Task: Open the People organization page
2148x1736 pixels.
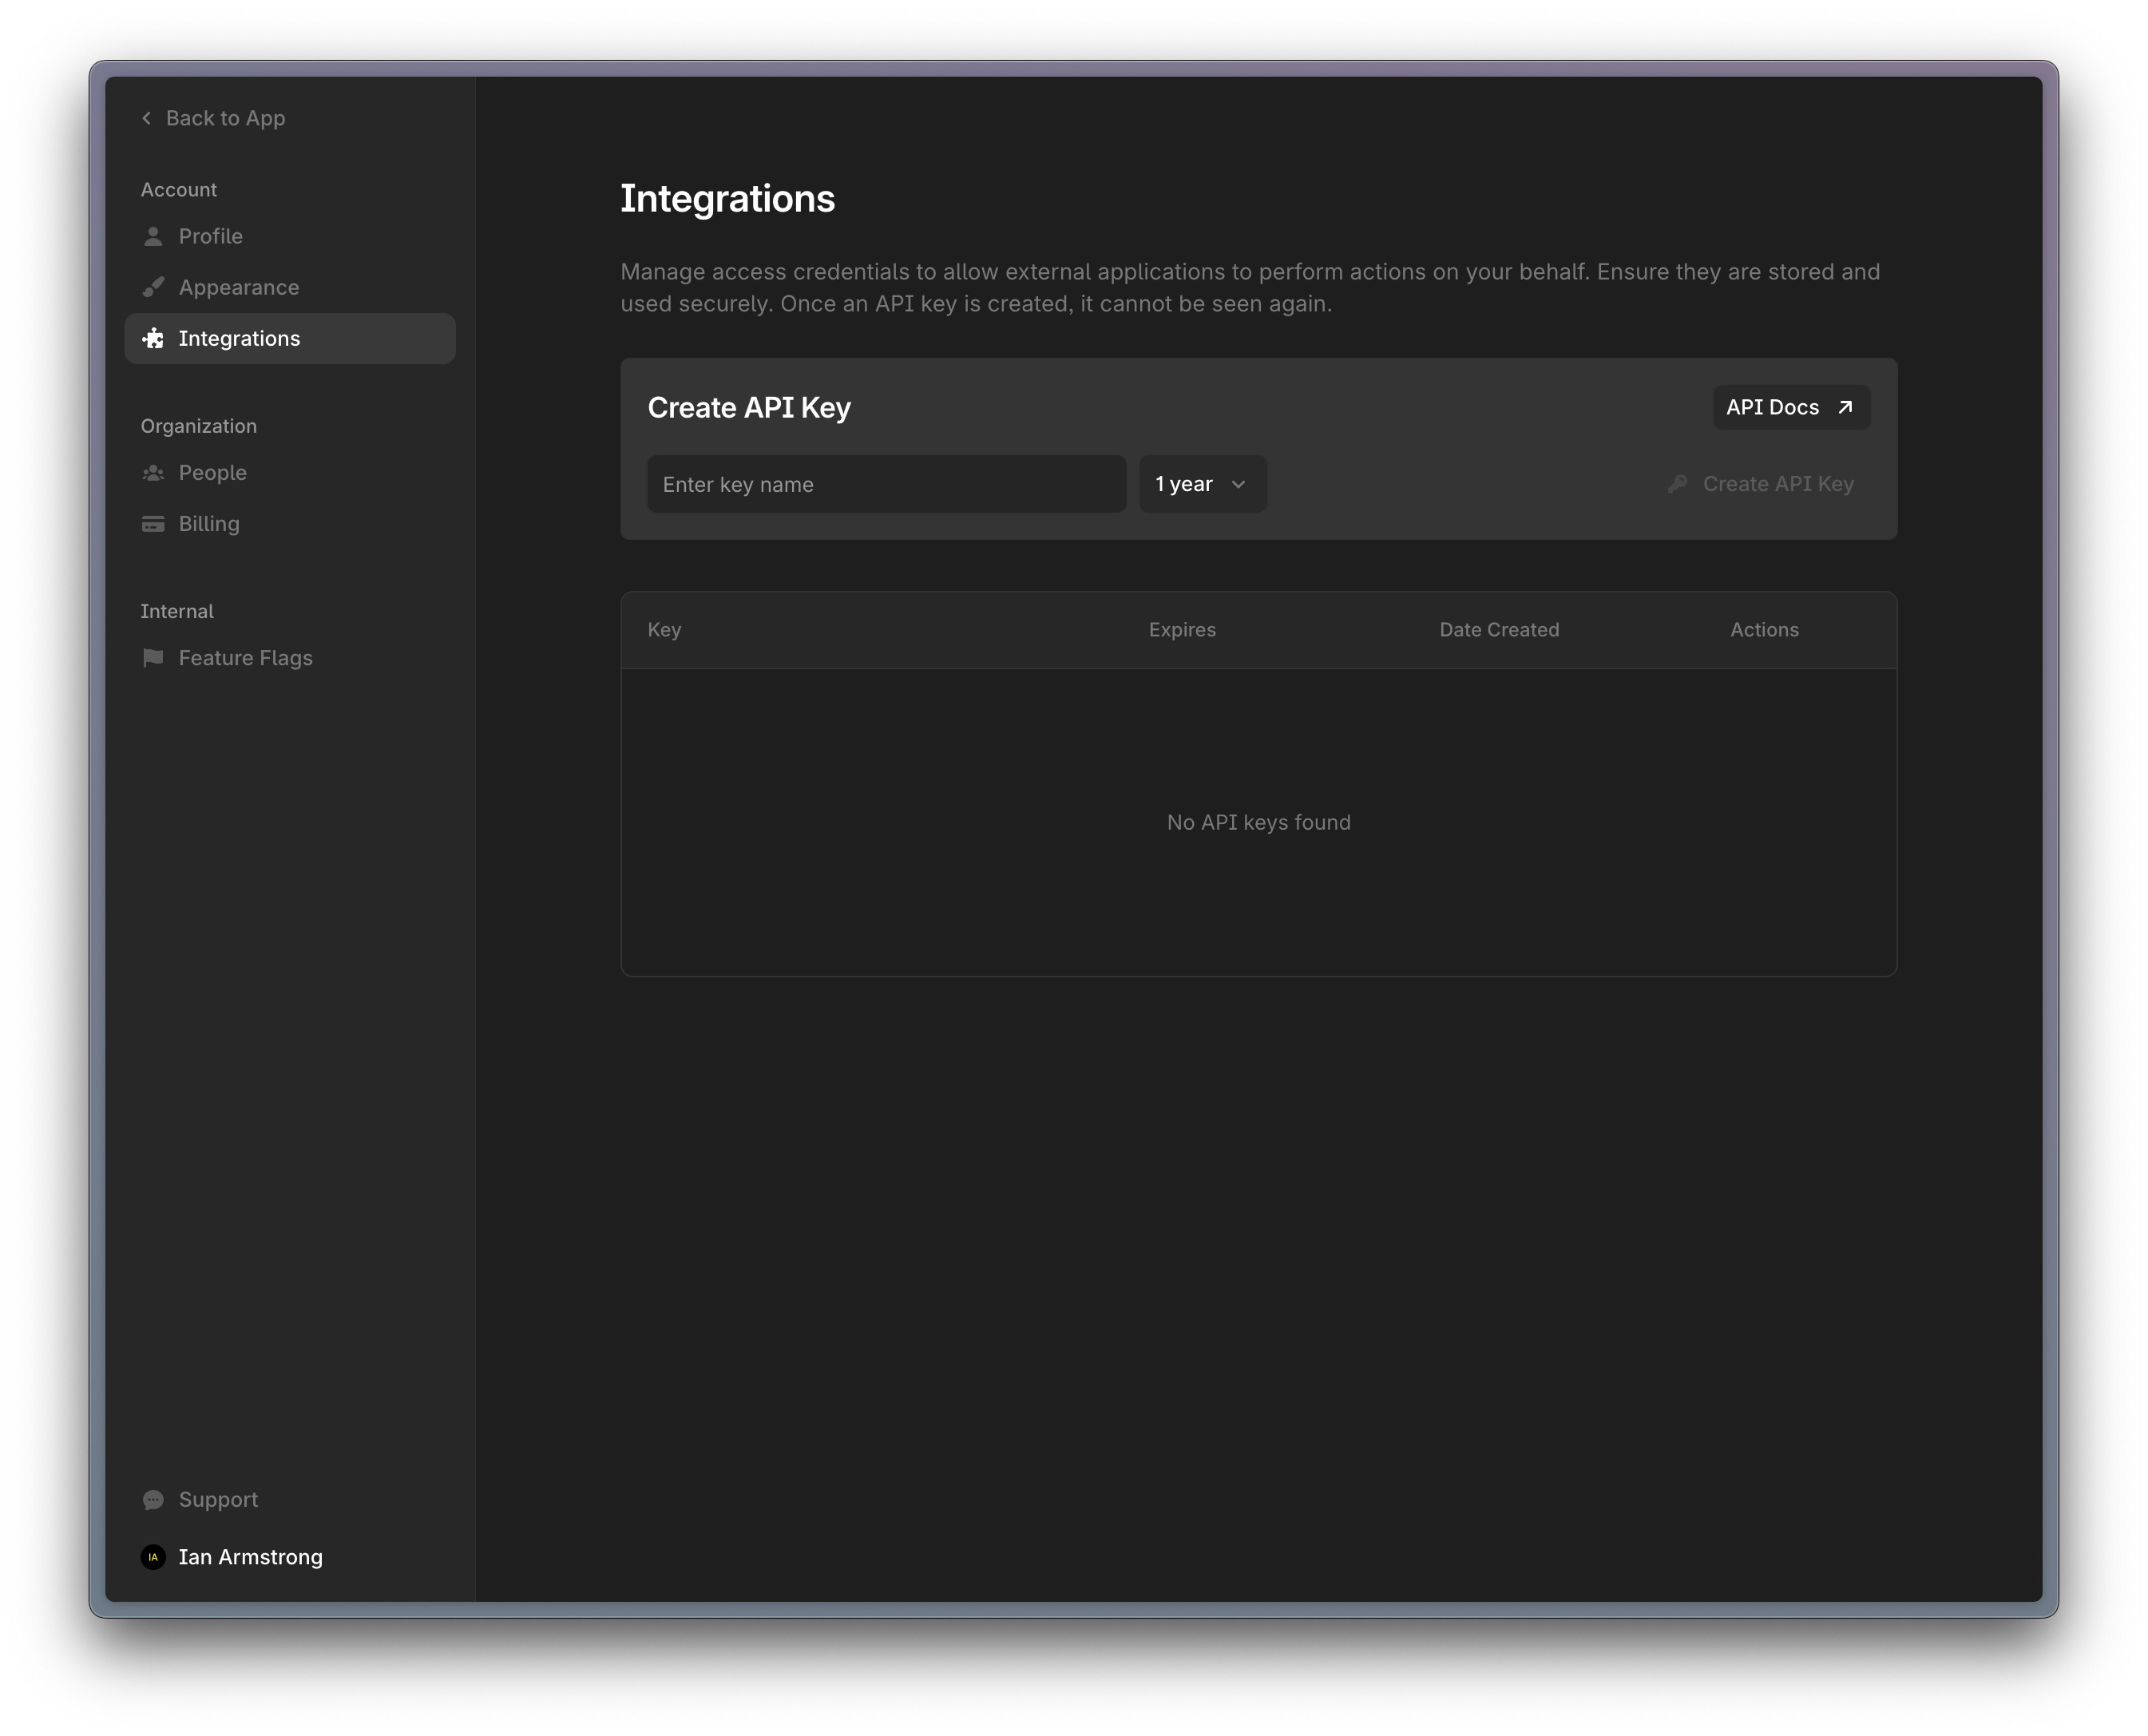Action: pos(290,472)
